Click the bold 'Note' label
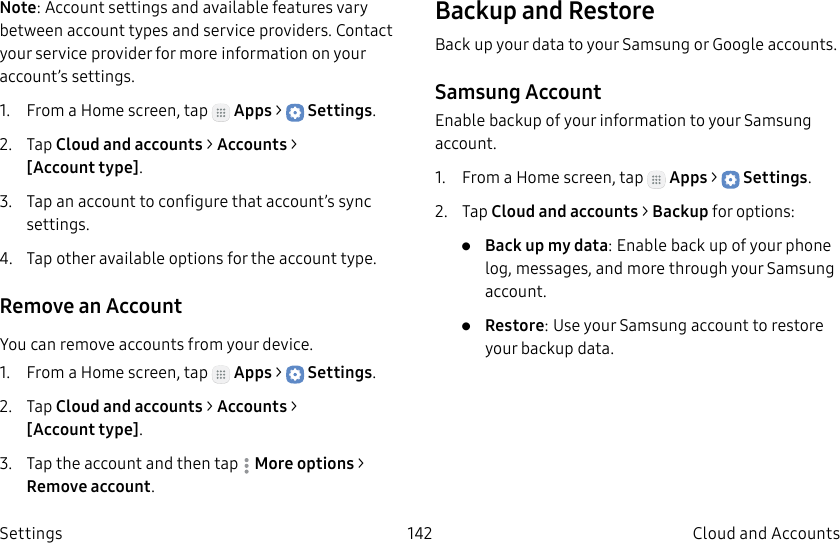The width and height of the screenshot is (840, 543). [x=19, y=7]
